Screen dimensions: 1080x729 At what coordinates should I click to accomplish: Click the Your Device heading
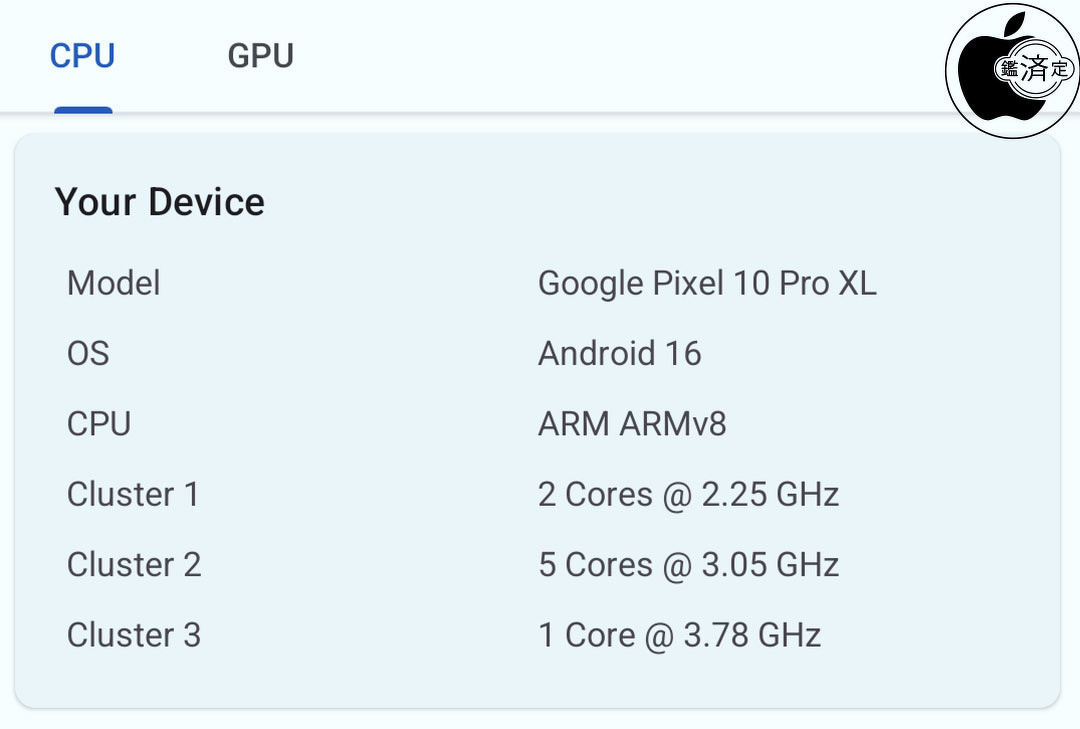(x=159, y=201)
